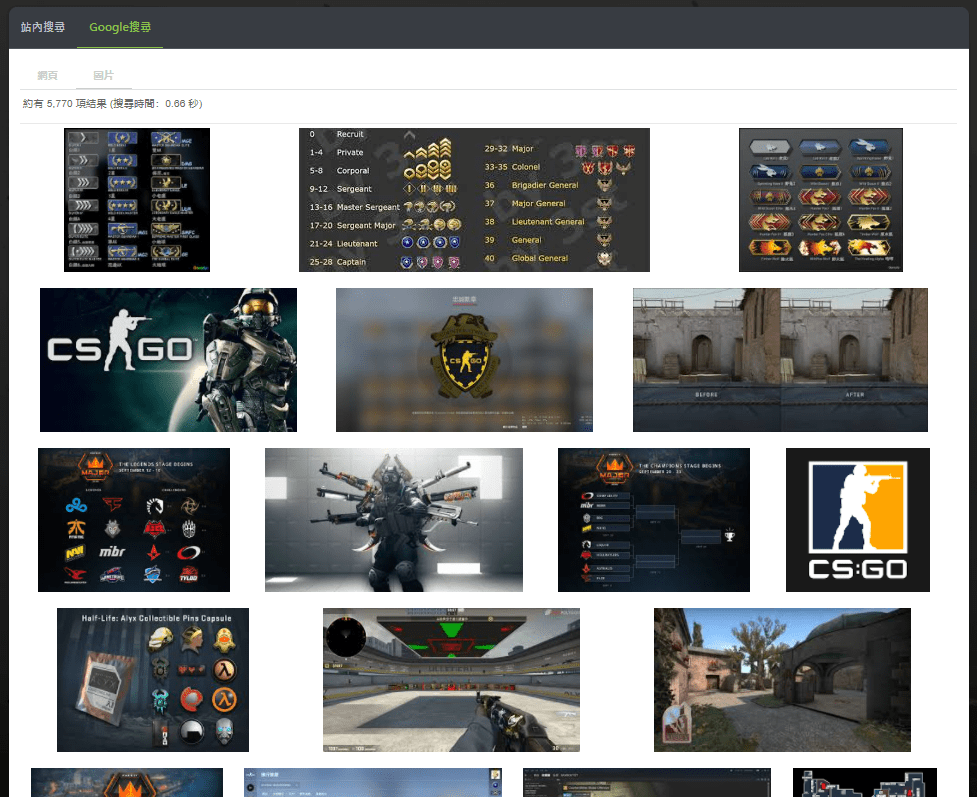Open the cut-off Major crown logo thumbnail in the last row

(127, 783)
